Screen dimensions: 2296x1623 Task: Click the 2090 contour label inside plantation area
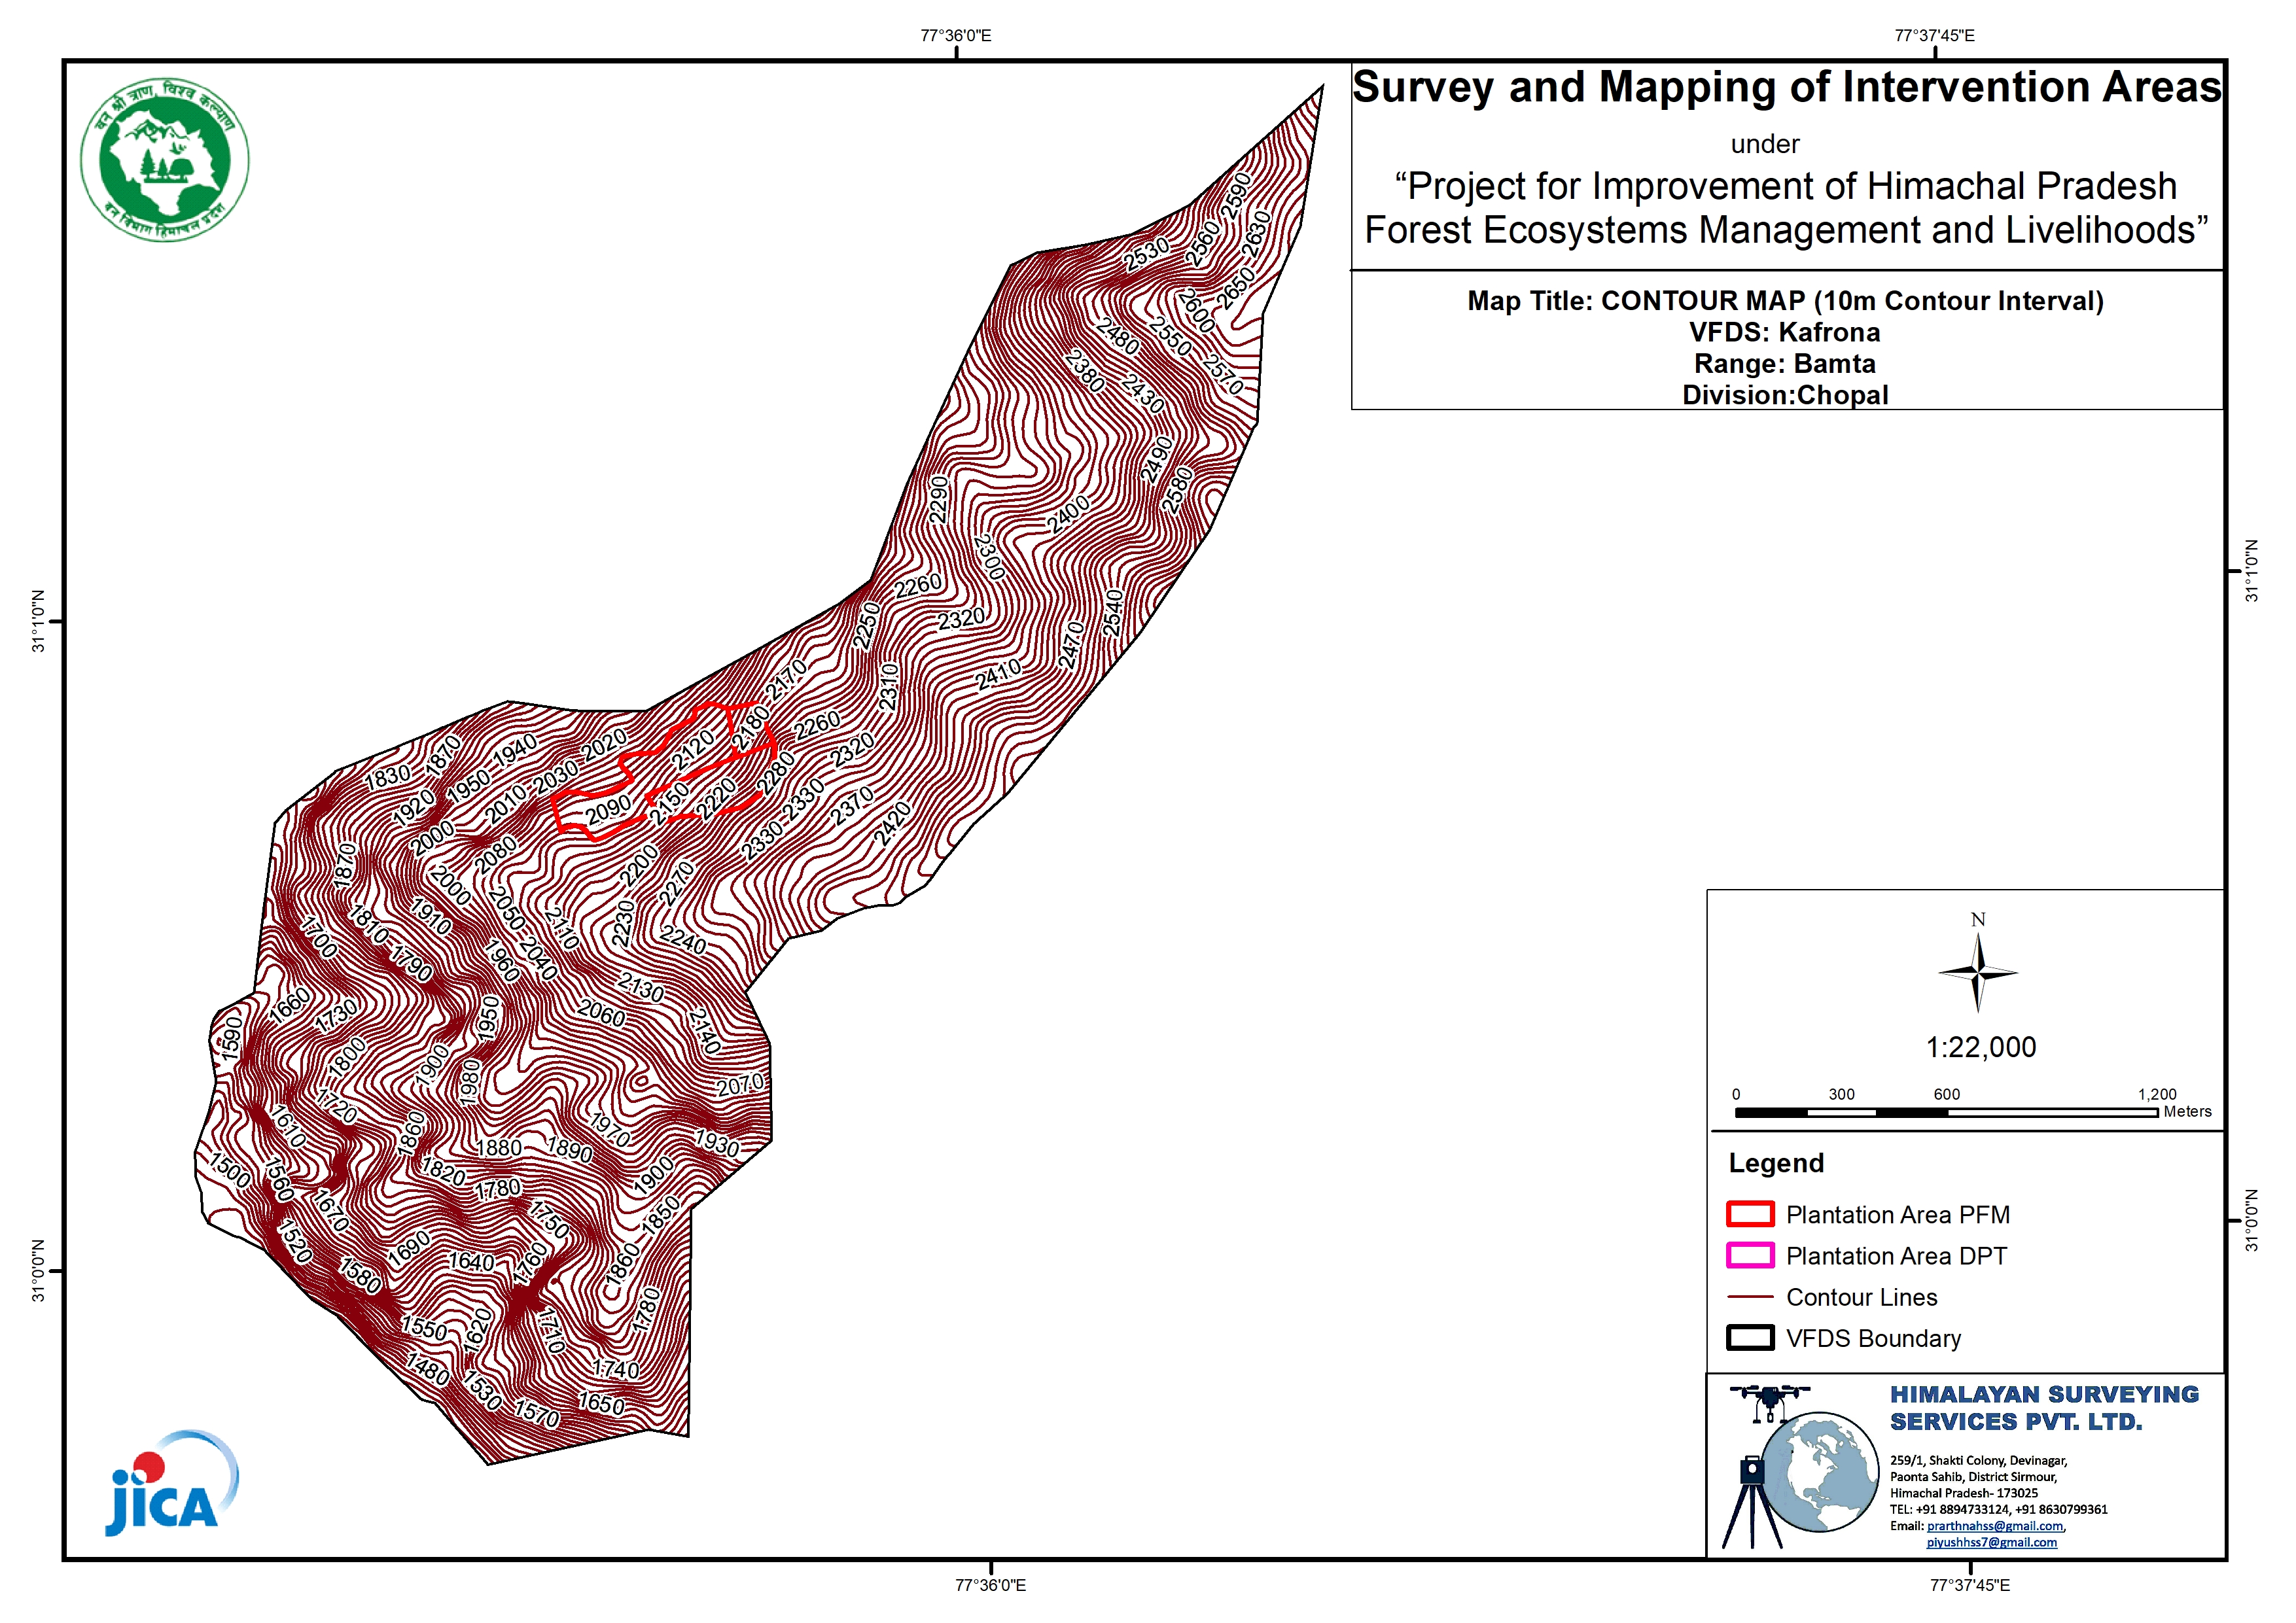(x=609, y=810)
